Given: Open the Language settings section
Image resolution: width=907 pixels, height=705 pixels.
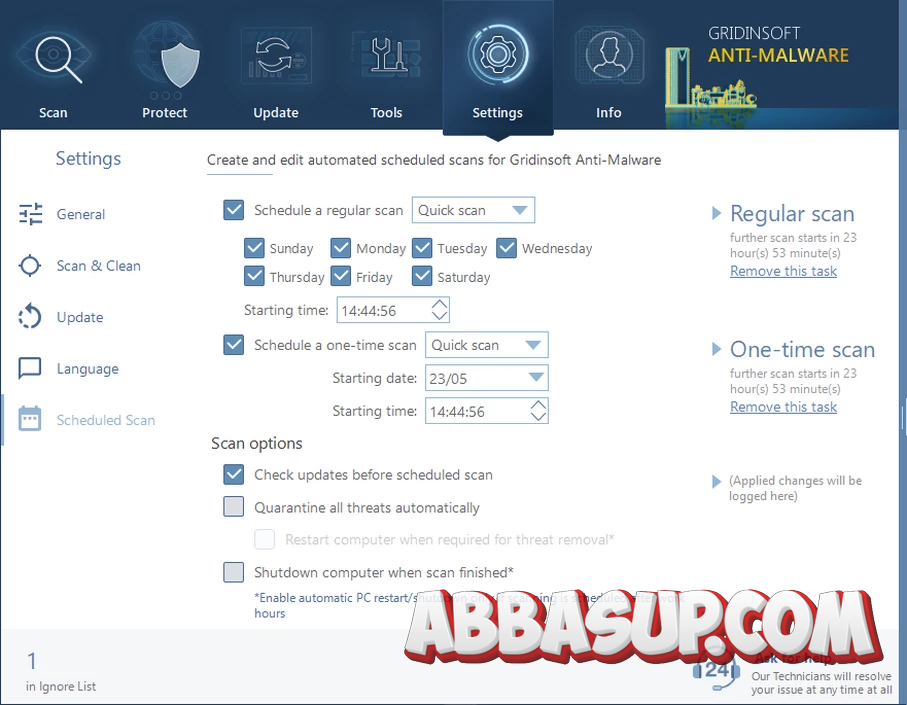Looking at the screenshot, I should 87,368.
